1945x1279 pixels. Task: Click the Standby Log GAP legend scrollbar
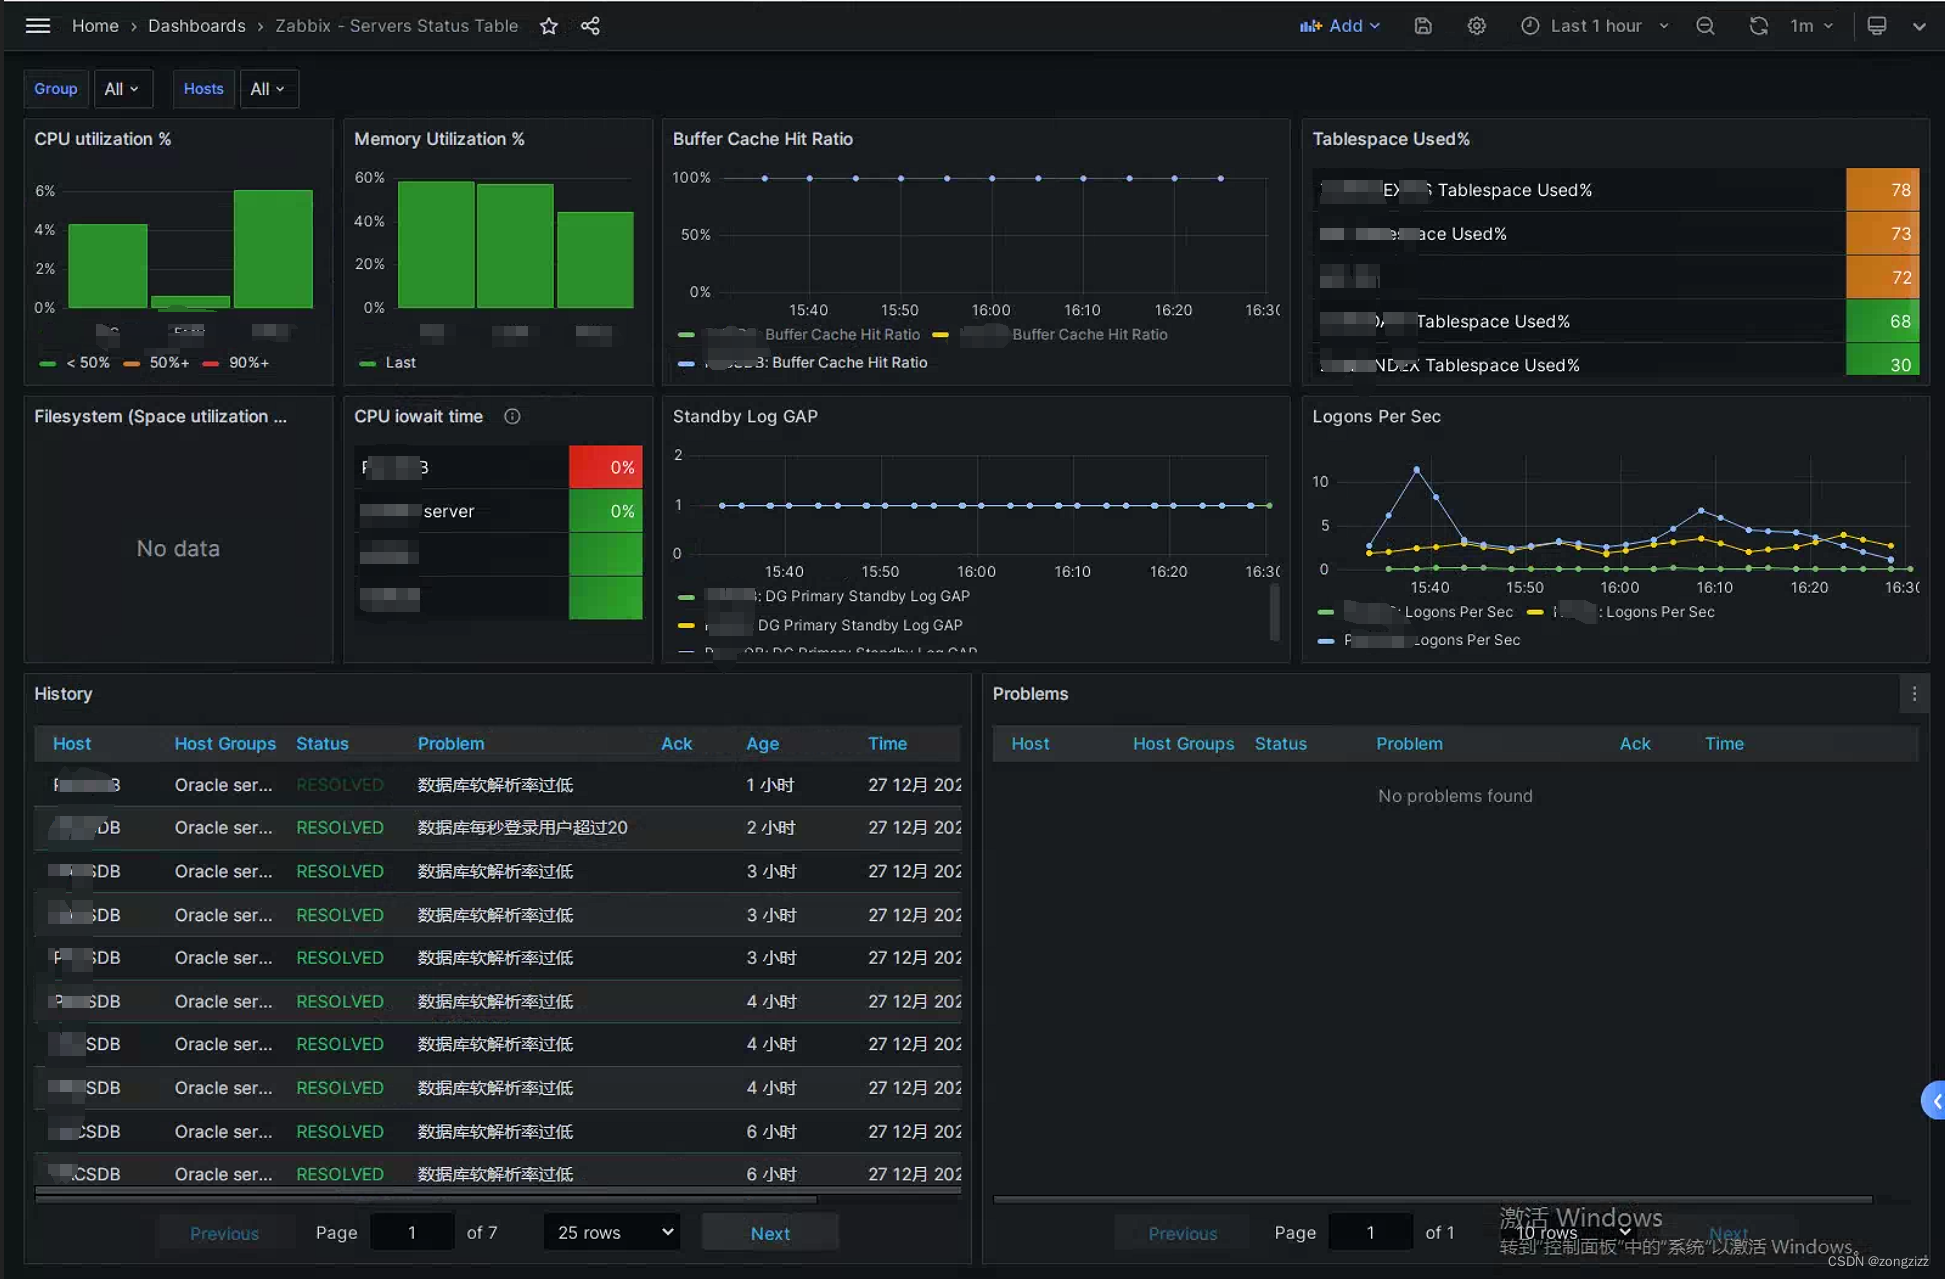pyautogui.click(x=1274, y=612)
